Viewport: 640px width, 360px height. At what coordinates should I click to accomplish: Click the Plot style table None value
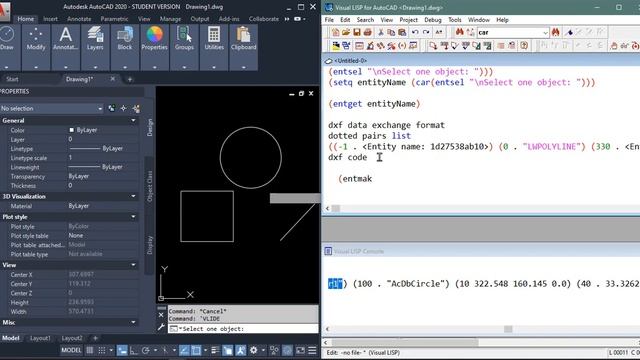(76, 236)
